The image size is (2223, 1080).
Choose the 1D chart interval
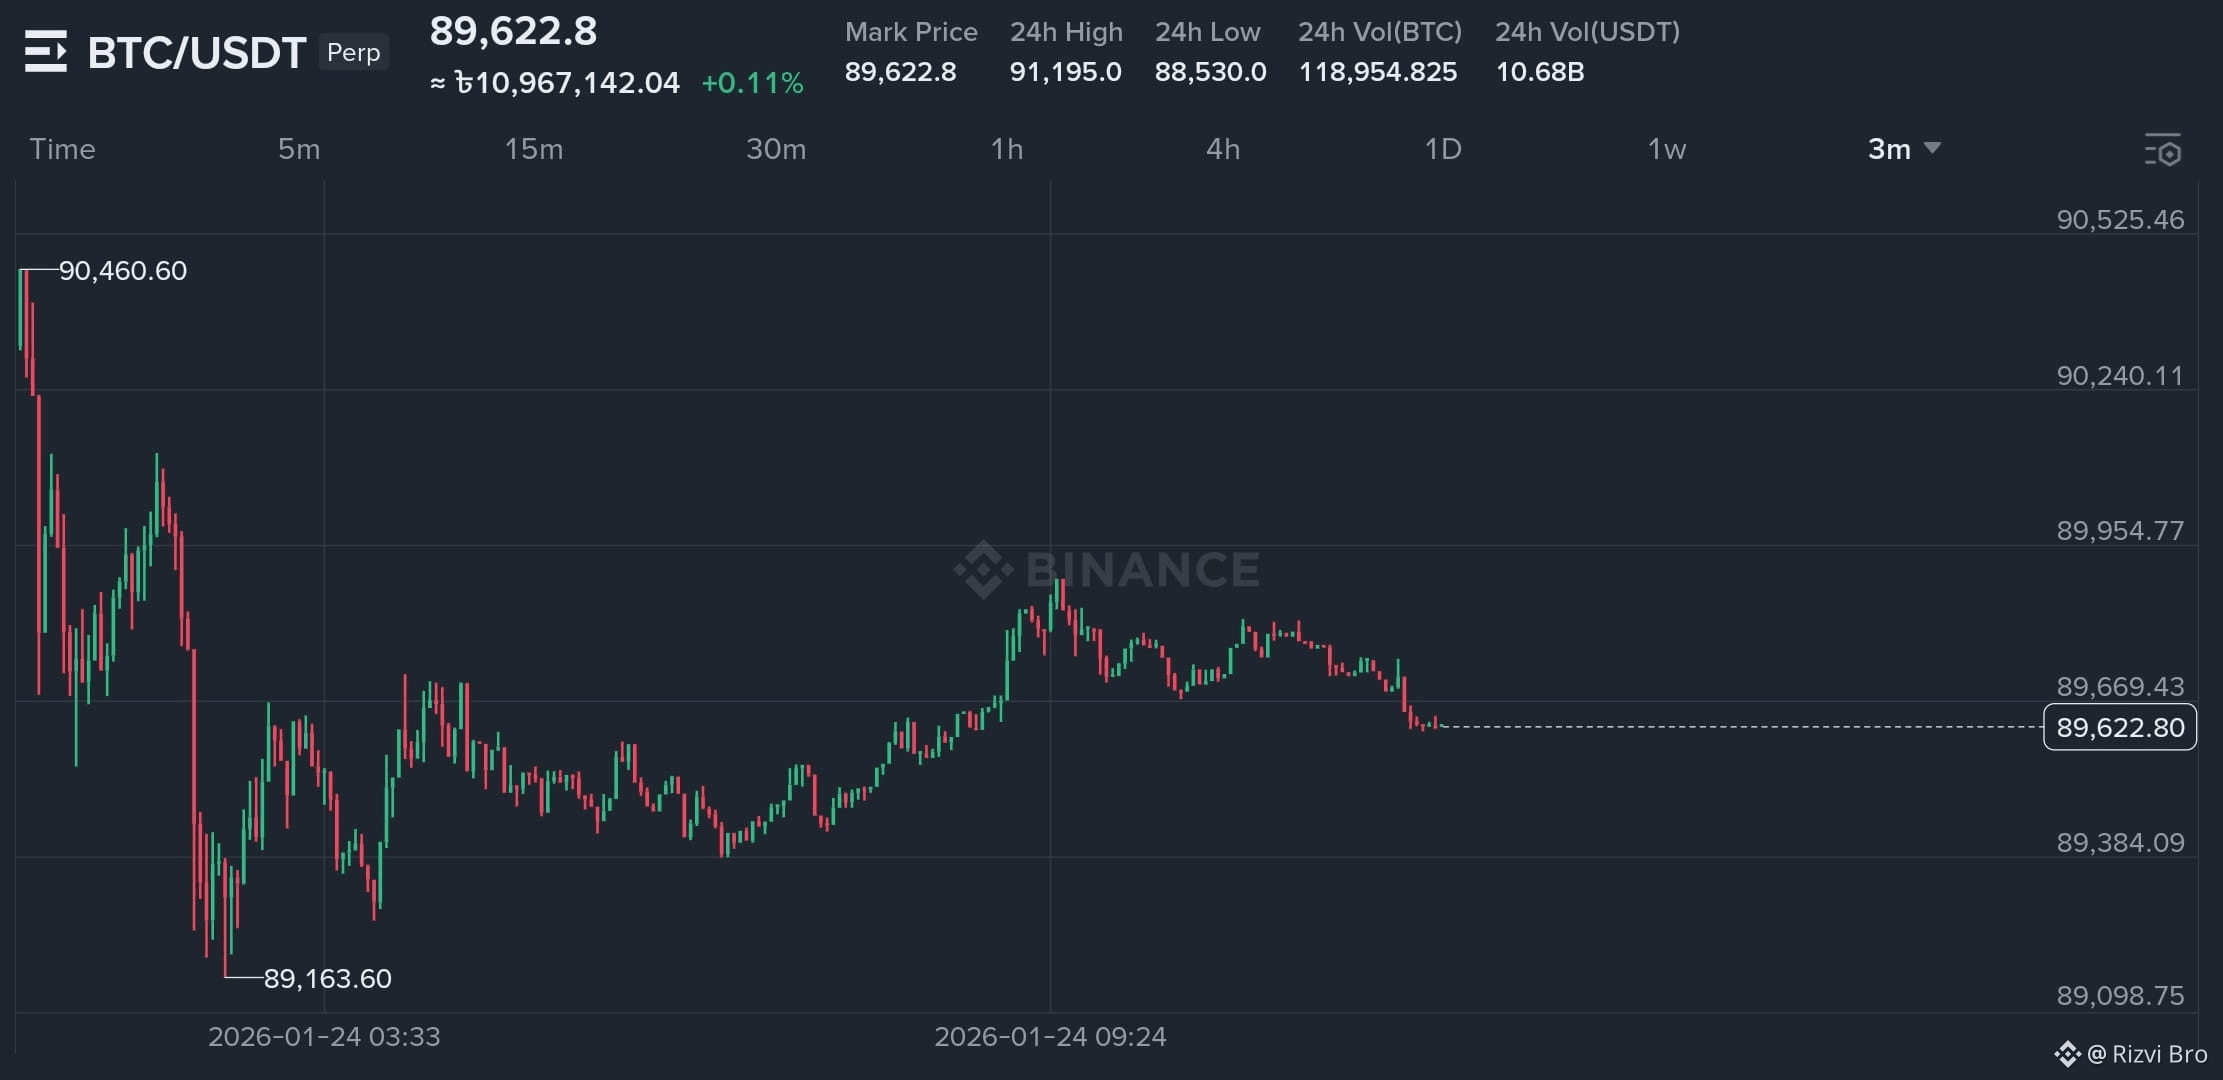pos(1443,149)
